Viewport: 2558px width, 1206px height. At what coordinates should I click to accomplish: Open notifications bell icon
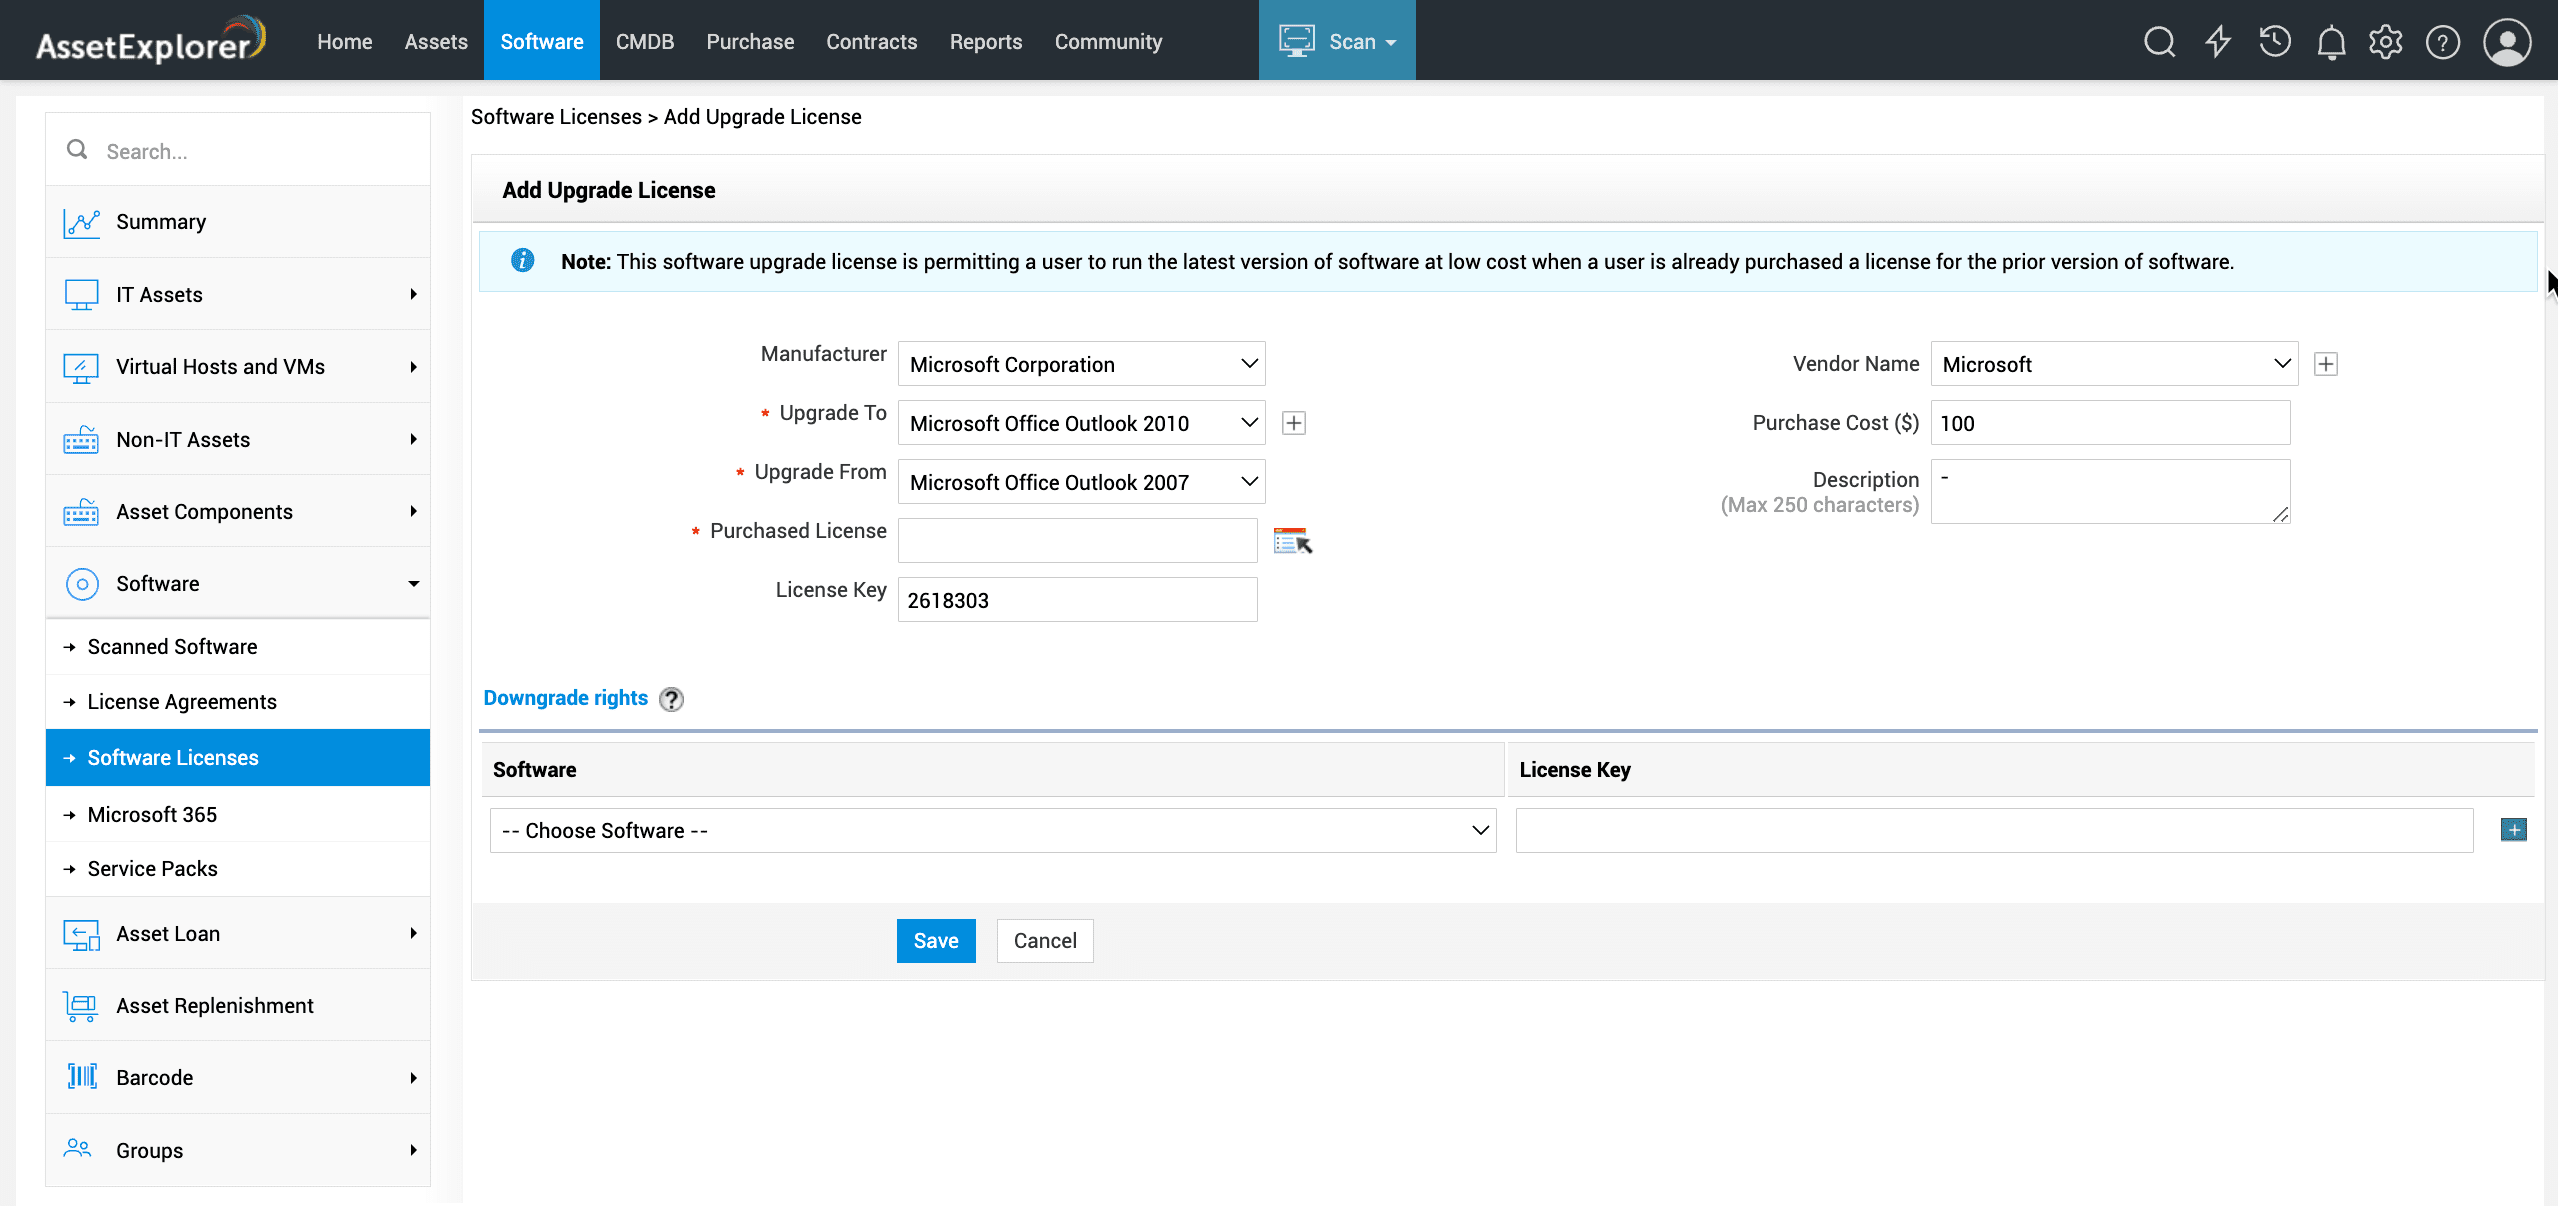(x=2331, y=42)
